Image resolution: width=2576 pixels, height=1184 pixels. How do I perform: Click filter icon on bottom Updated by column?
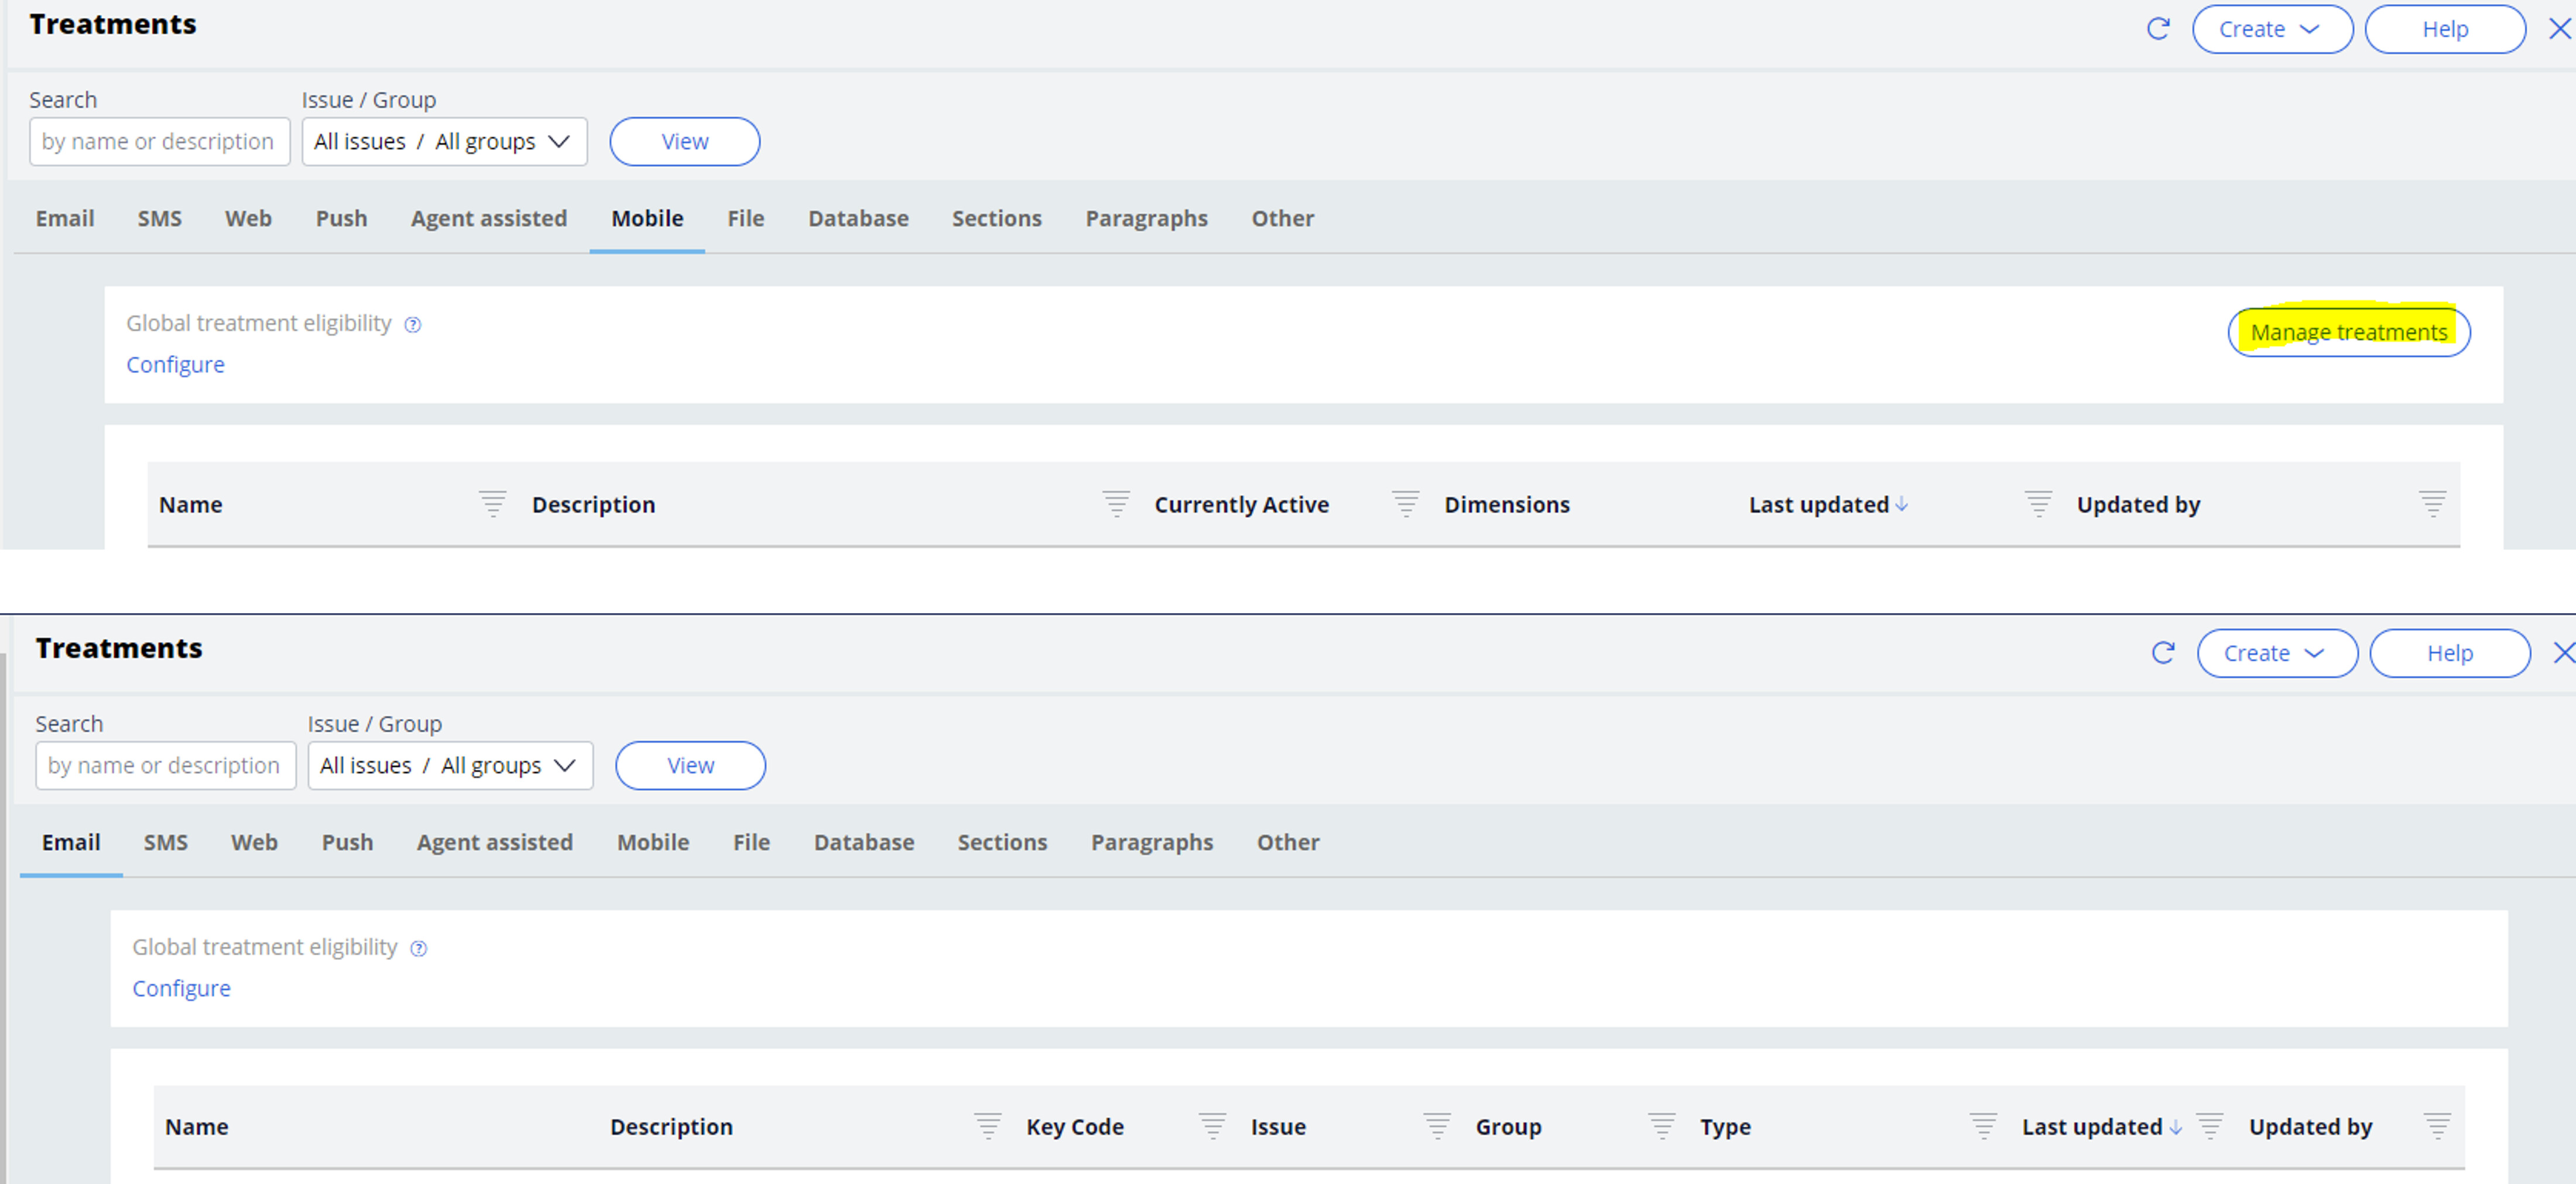(2436, 1127)
